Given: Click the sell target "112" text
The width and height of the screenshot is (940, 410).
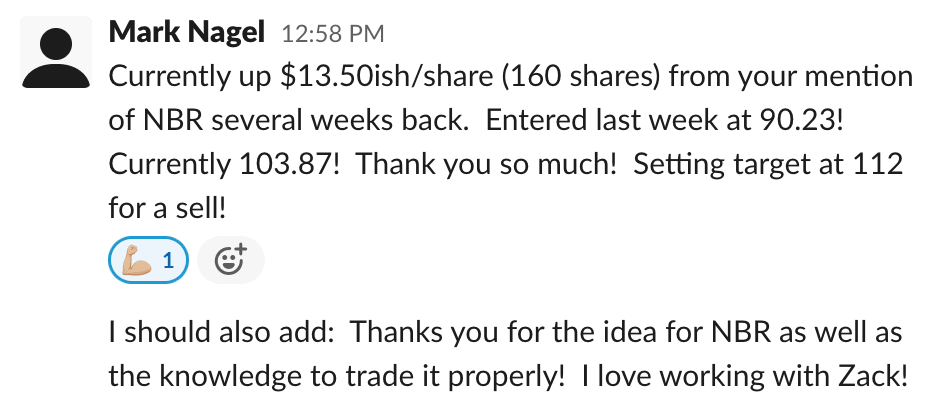Looking at the screenshot, I should pyautogui.click(x=883, y=163).
